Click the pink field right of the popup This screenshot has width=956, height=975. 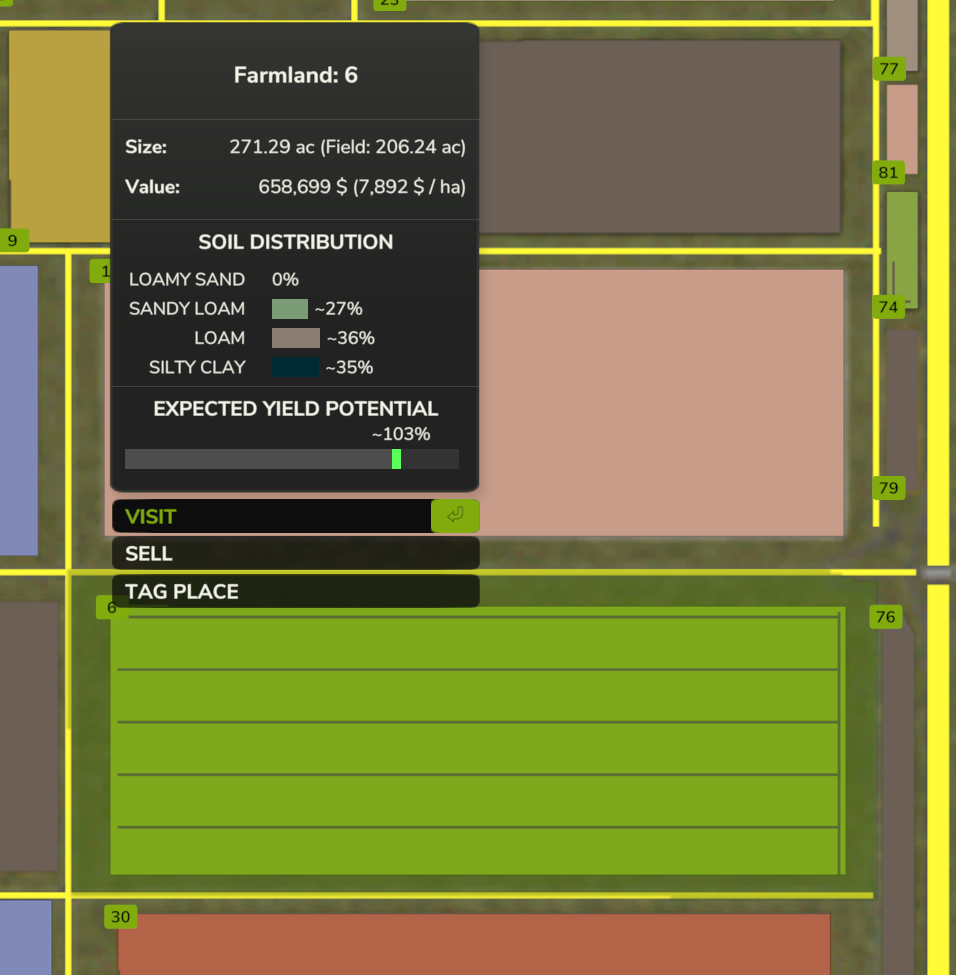tap(661, 402)
